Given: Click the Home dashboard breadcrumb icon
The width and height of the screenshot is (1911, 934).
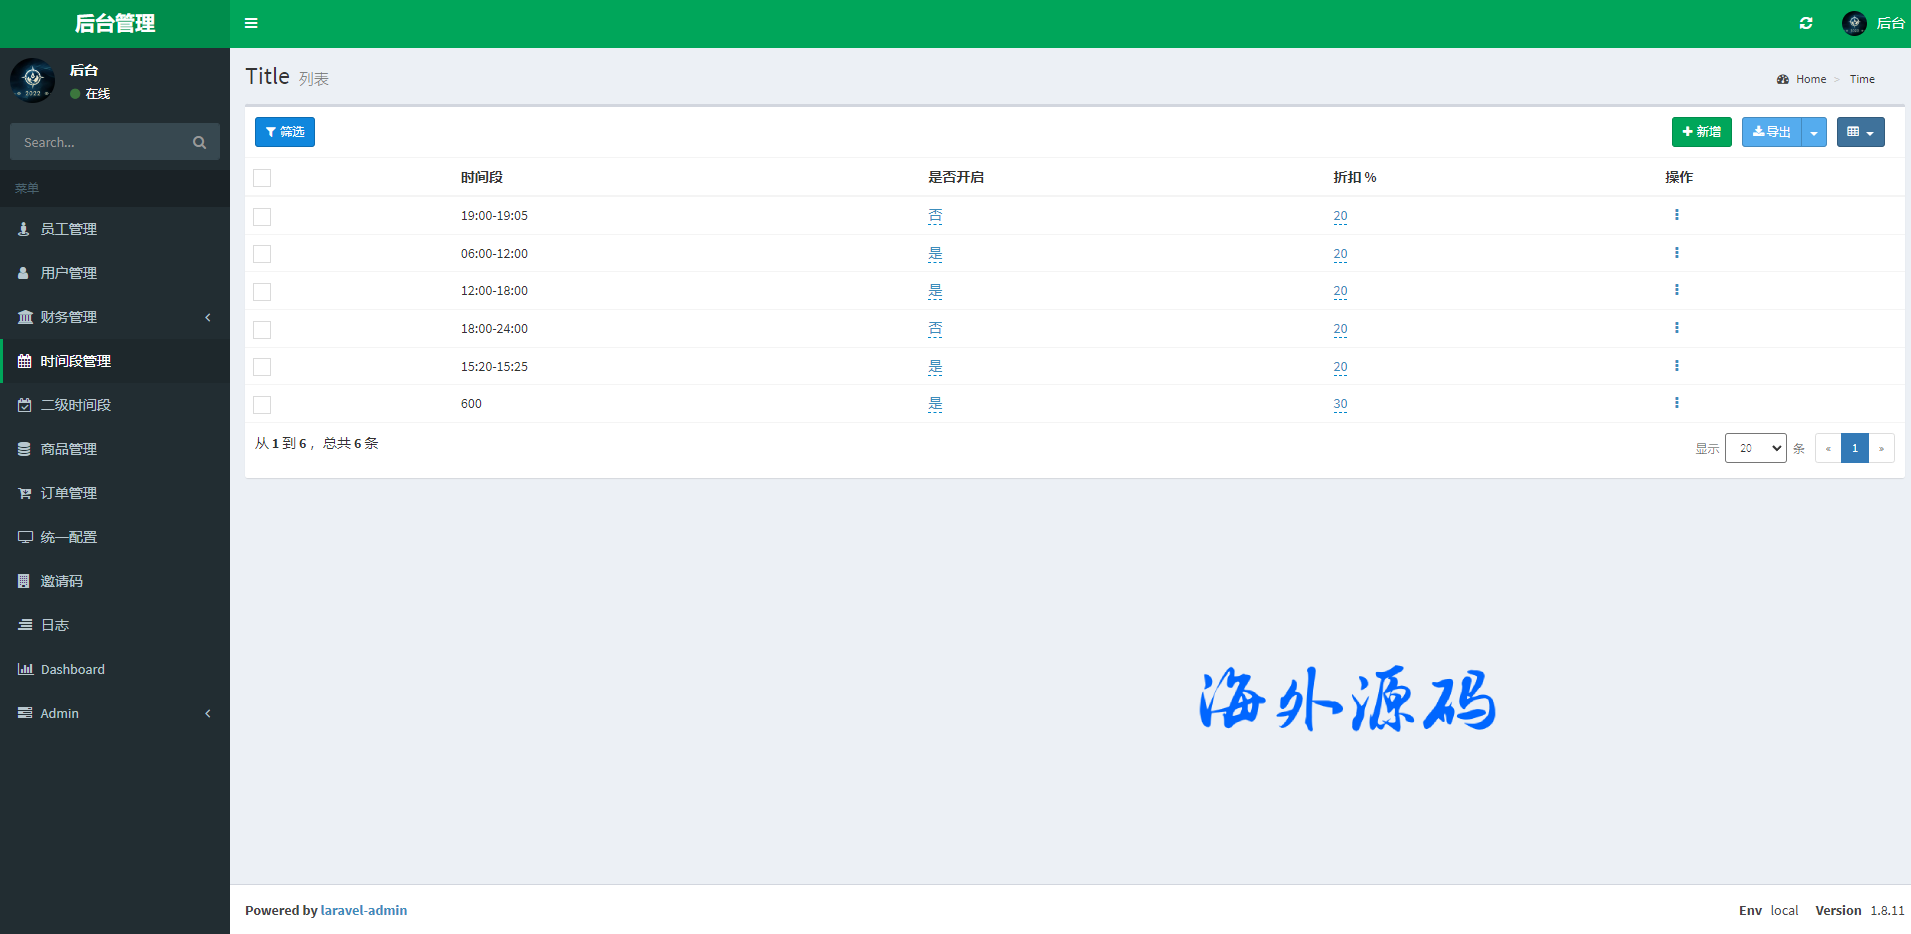Looking at the screenshot, I should (x=1782, y=79).
